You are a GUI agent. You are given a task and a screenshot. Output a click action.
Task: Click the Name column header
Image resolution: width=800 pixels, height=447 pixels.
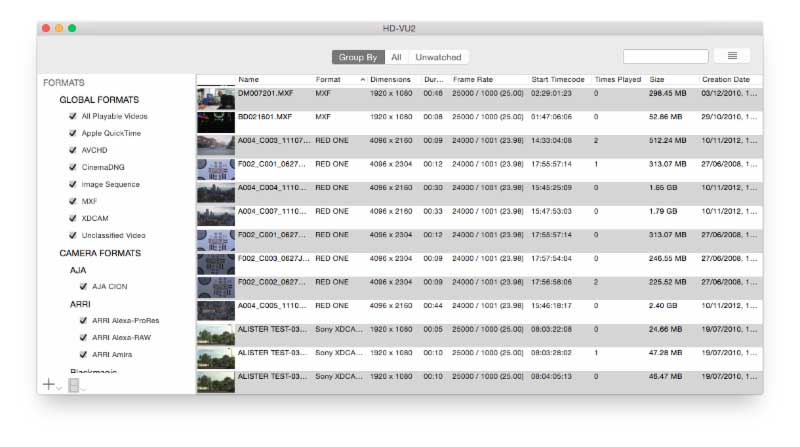click(x=249, y=79)
